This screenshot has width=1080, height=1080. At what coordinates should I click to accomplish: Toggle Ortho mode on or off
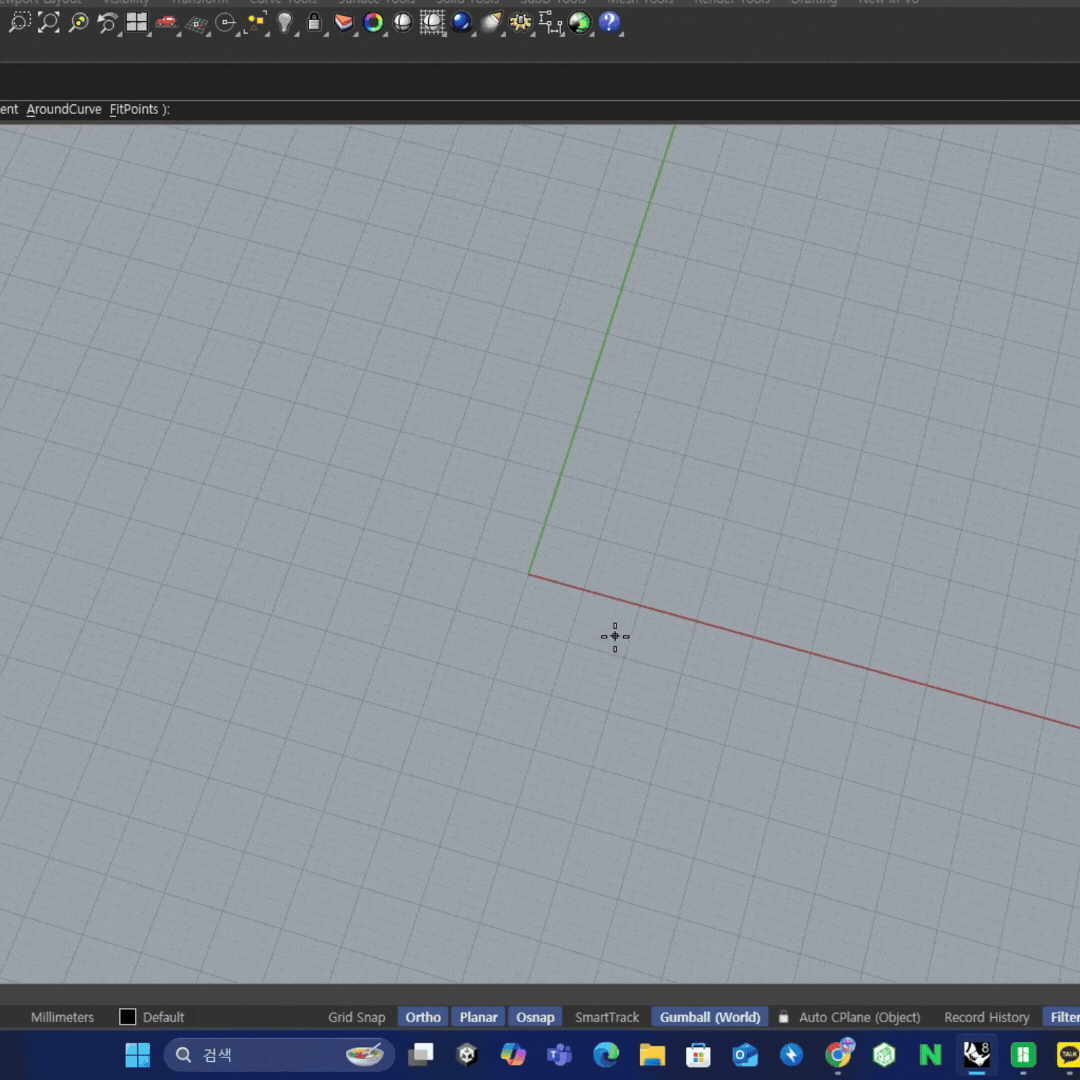(x=422, y=1017)
